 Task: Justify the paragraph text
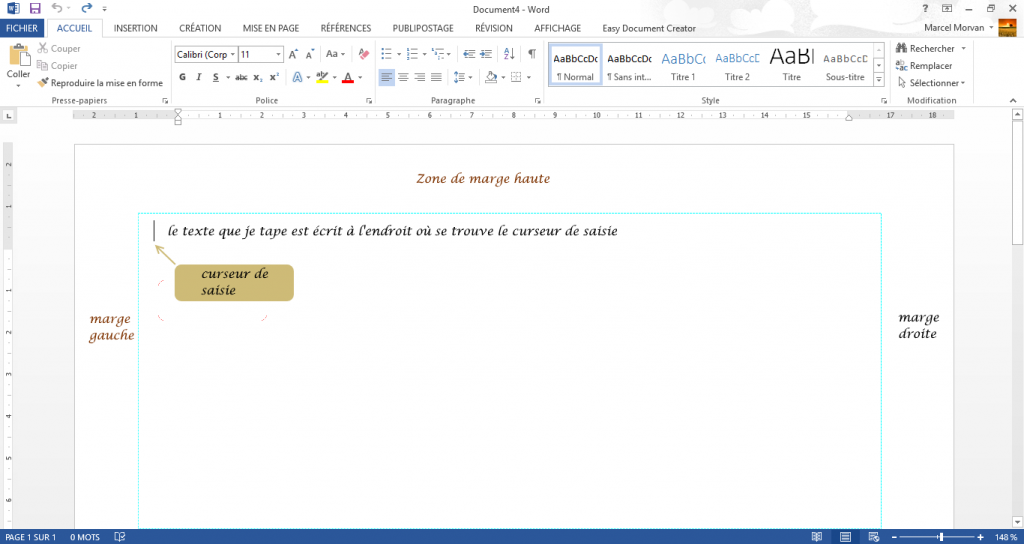(x=437, y=77)
